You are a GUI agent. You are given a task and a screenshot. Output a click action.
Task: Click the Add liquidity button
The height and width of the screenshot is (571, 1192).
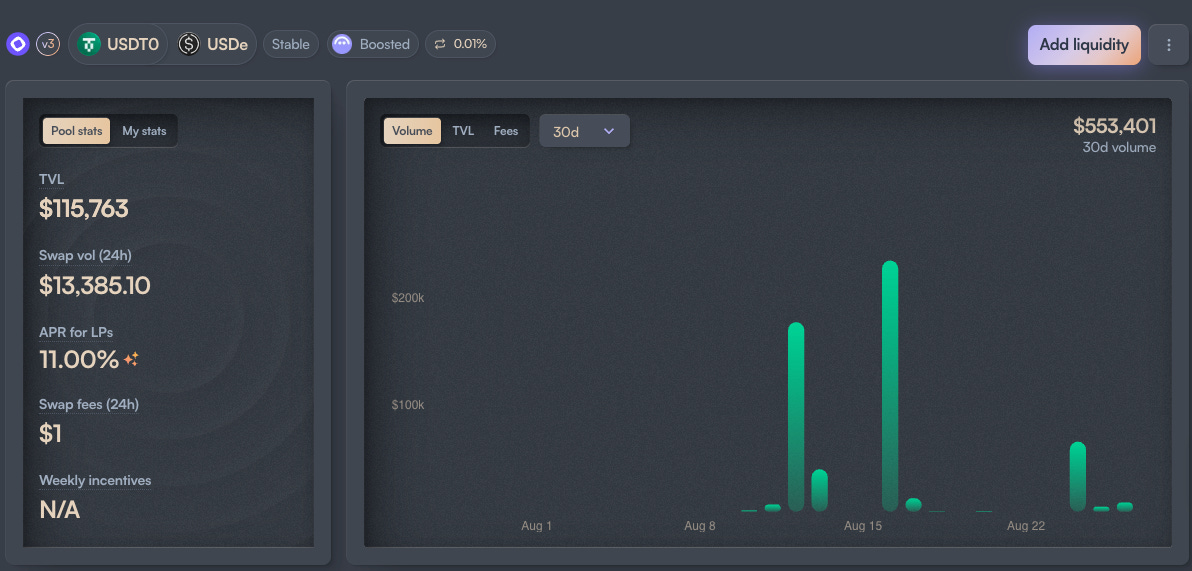[1084, 45]
